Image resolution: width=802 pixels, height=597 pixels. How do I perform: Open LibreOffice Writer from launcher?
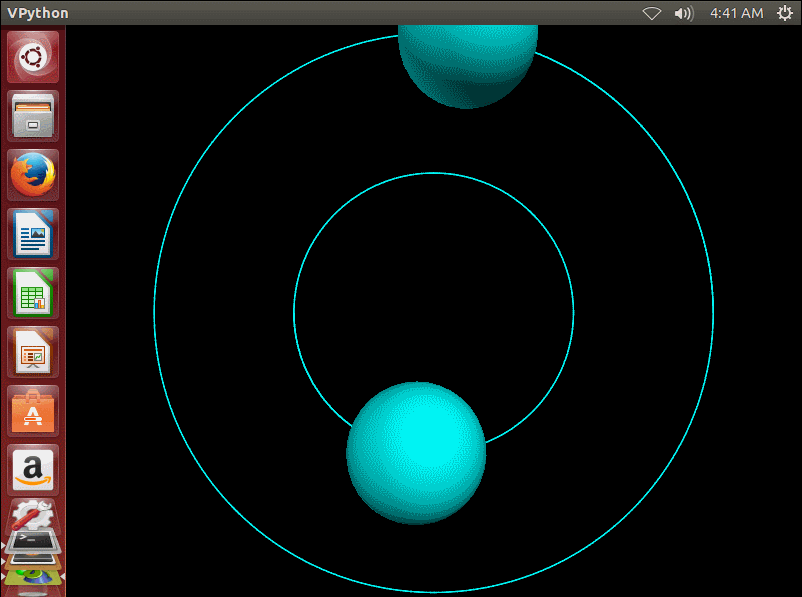[x=33, y=234]
